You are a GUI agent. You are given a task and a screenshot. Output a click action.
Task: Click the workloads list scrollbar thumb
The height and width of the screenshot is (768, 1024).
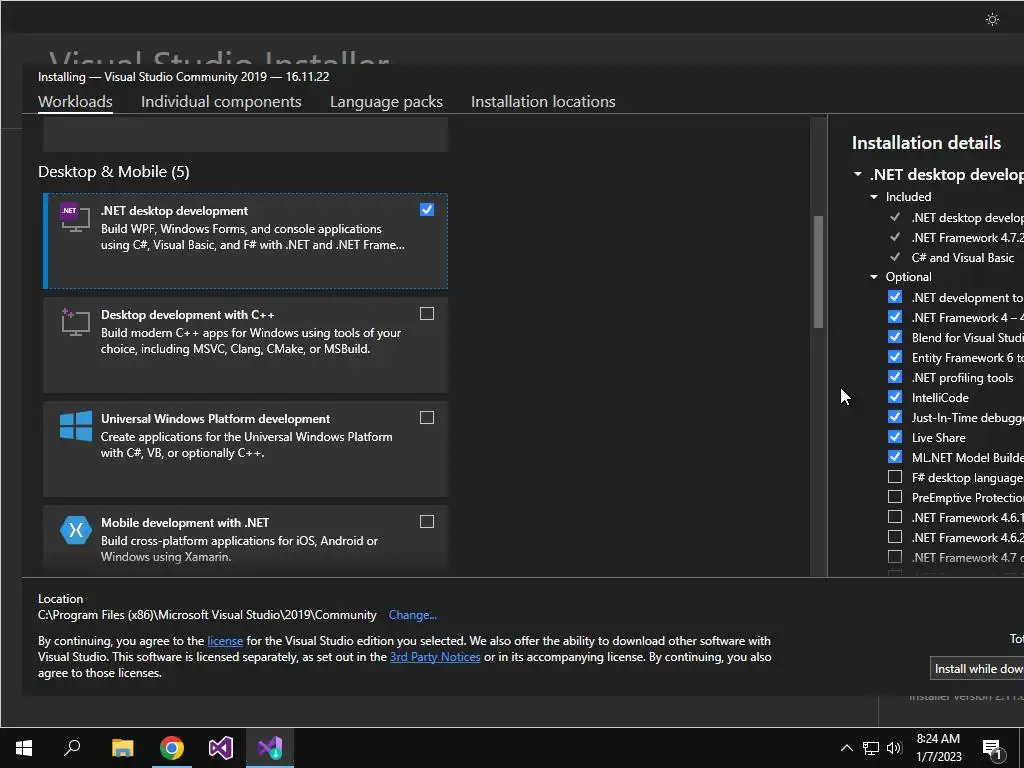point(818,272)
